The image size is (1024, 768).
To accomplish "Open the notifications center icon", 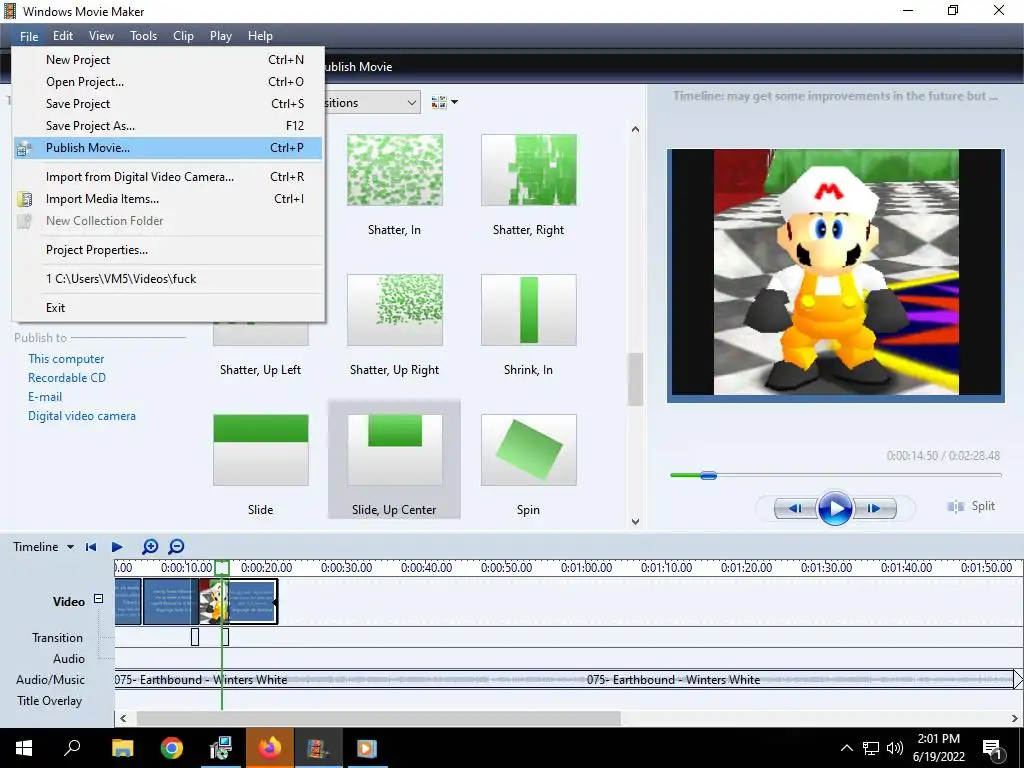I will 992,748.
